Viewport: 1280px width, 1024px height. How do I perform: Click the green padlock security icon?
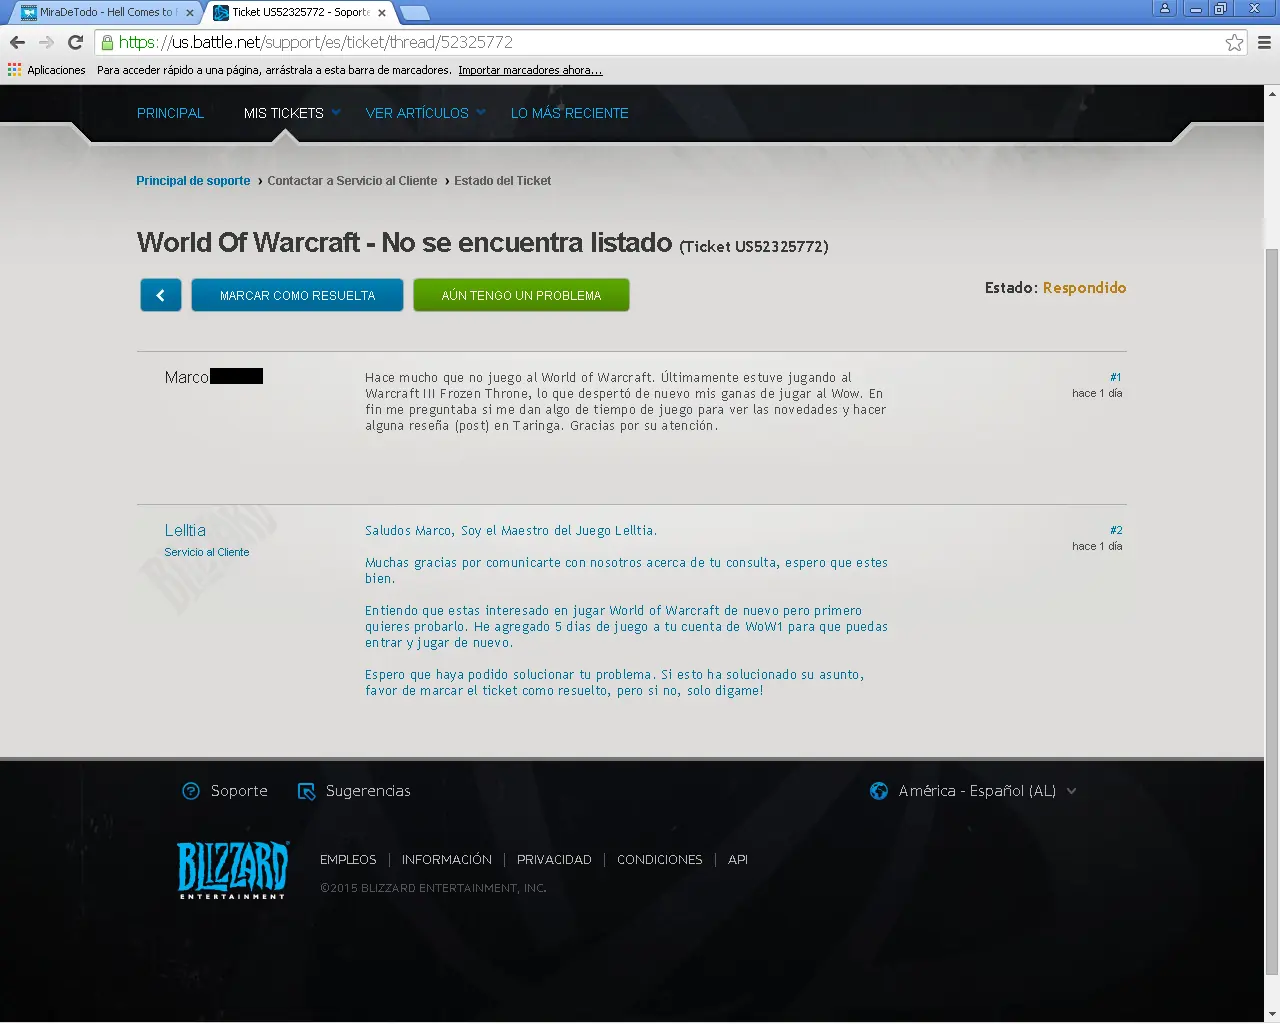coord(107,42)
